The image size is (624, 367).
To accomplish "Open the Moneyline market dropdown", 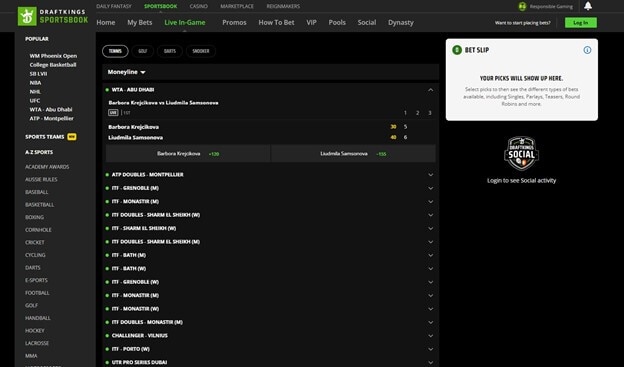I will coord(127,72).
